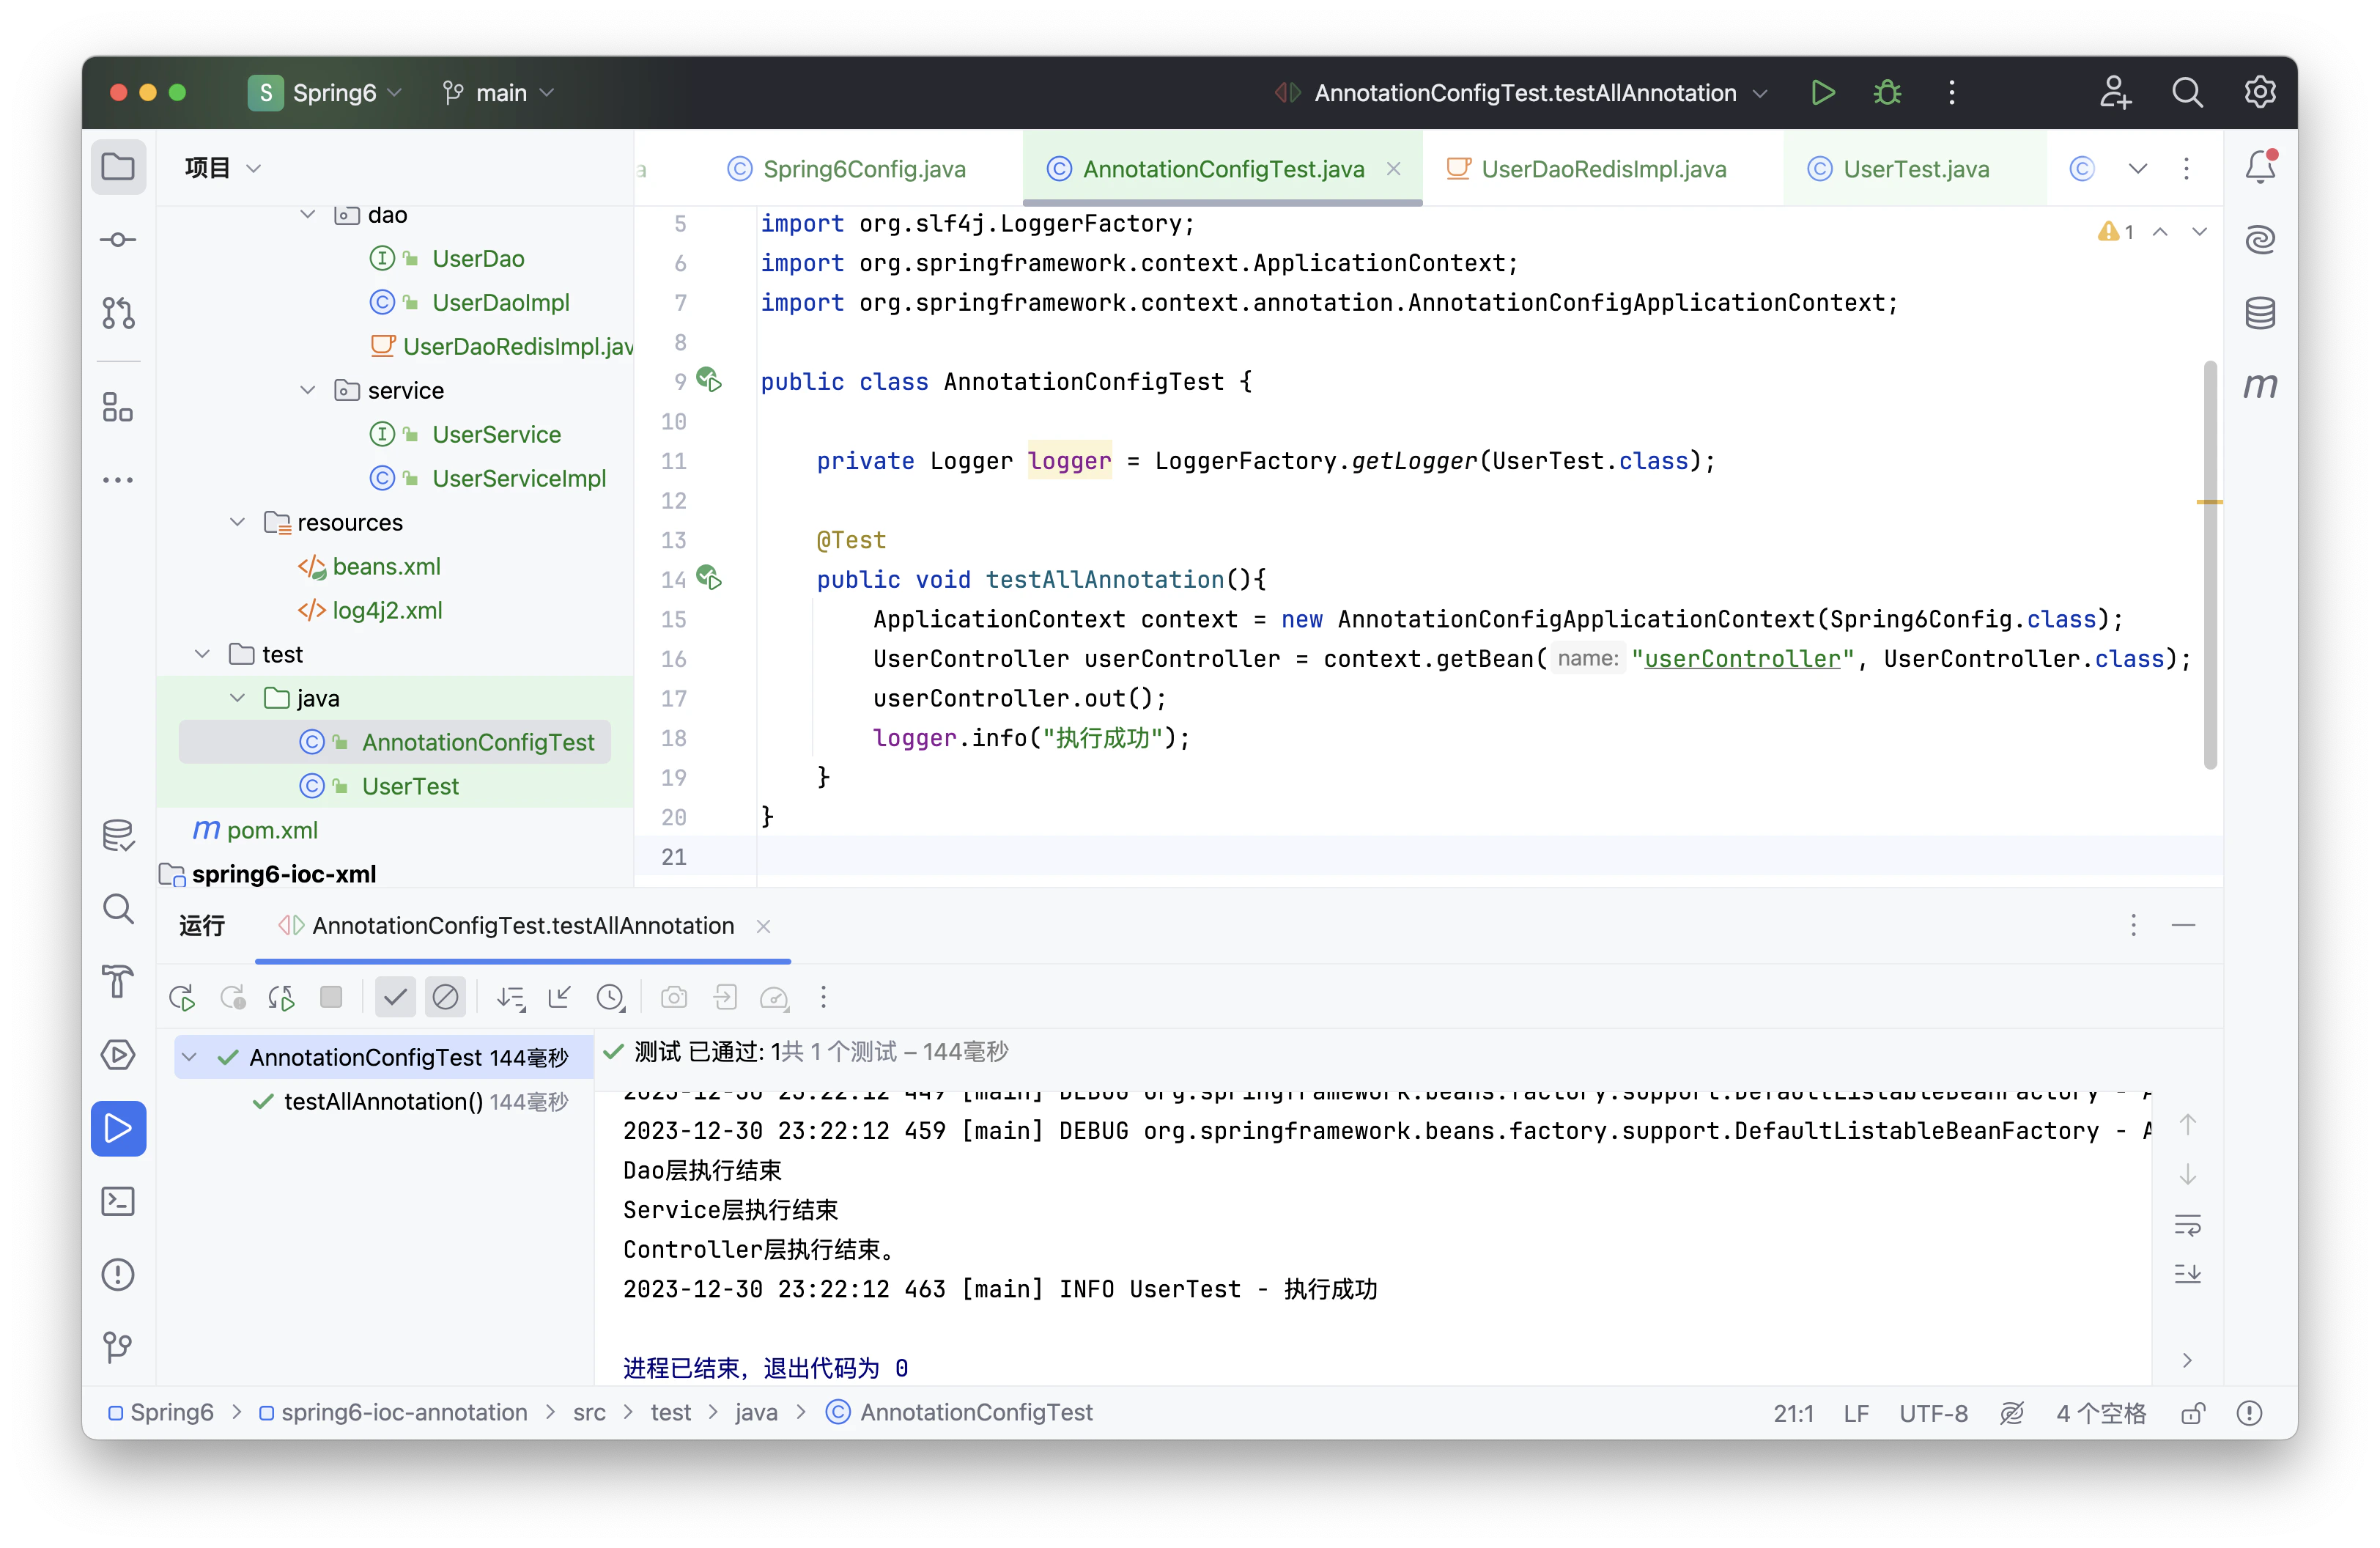The height and width of the screenshot is (1548, 2380).
Task: Open pom.xml in the project tree
Action: point(271,830)
